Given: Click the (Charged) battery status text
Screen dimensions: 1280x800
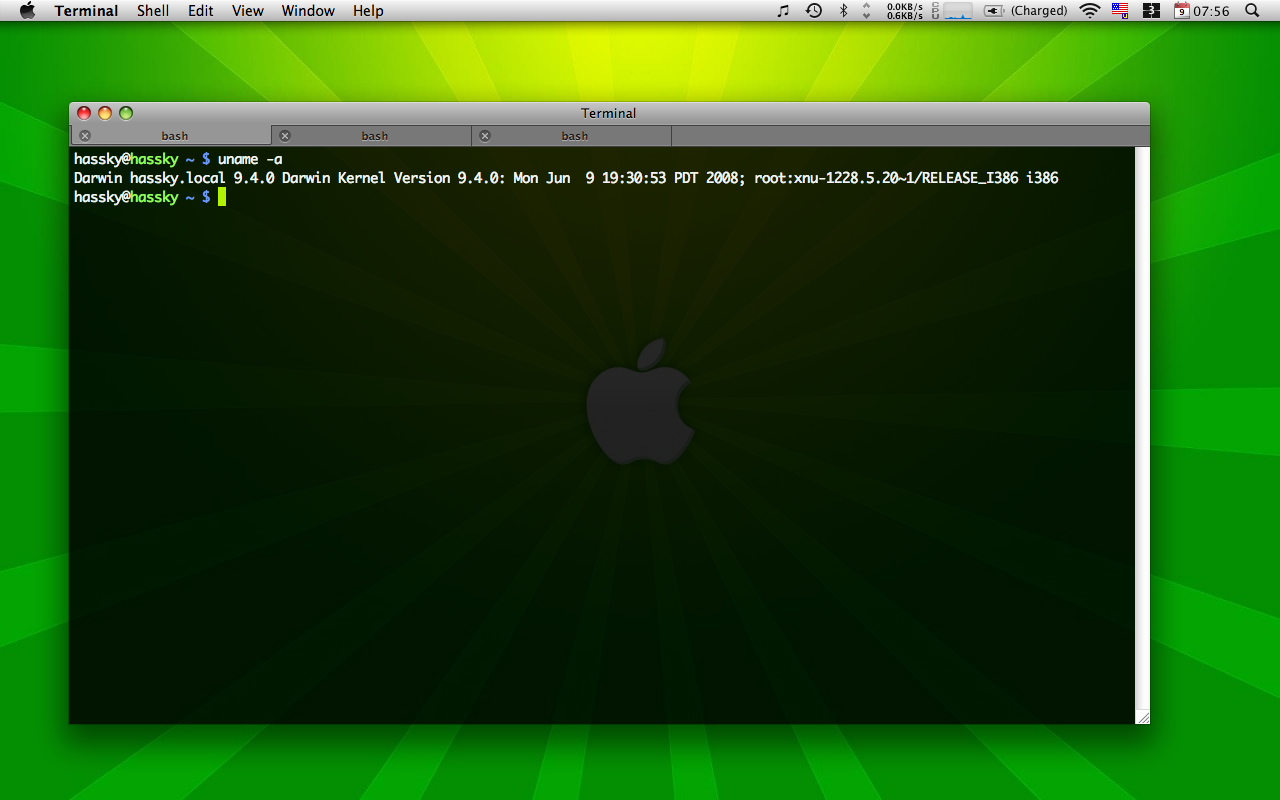Looking at the screenshot, I should (1039, 11).
